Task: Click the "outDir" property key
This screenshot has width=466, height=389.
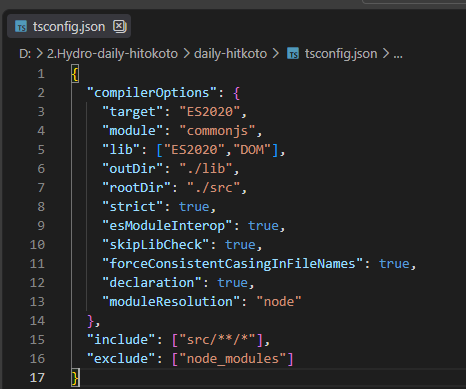Action: pyautogui.click(x=133, y=169)
